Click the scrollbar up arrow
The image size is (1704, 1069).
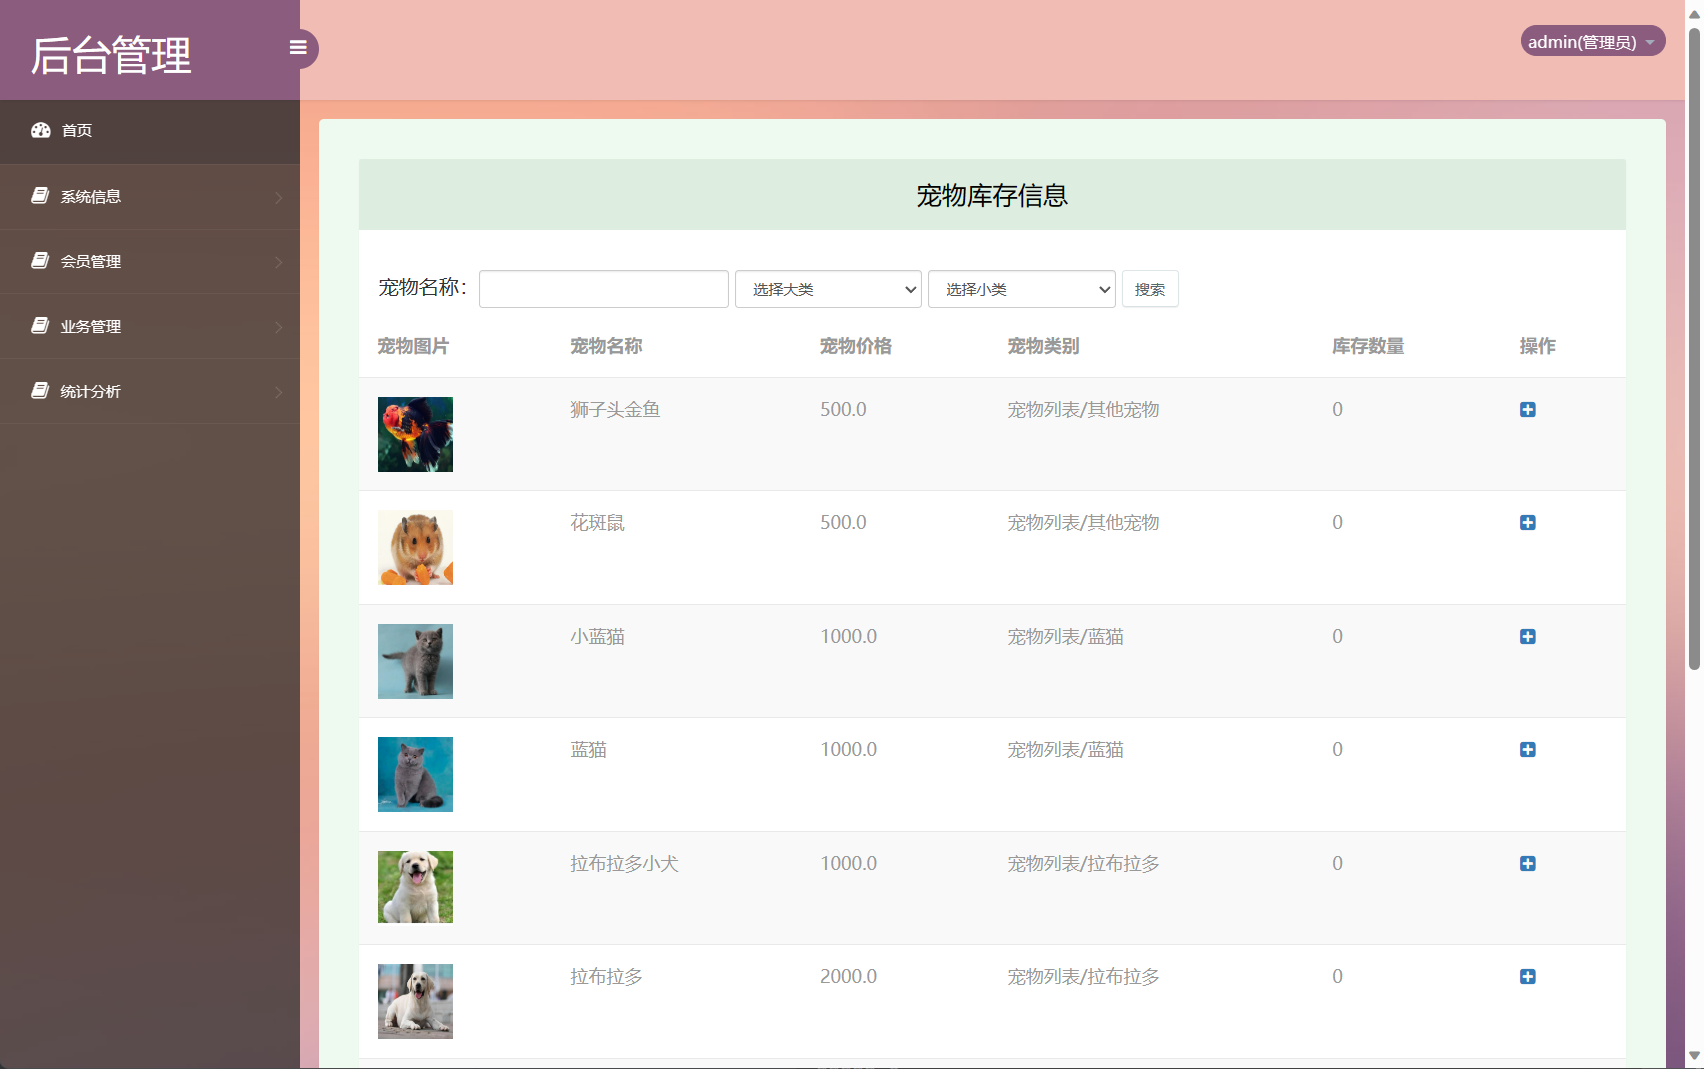[1694, 13]
